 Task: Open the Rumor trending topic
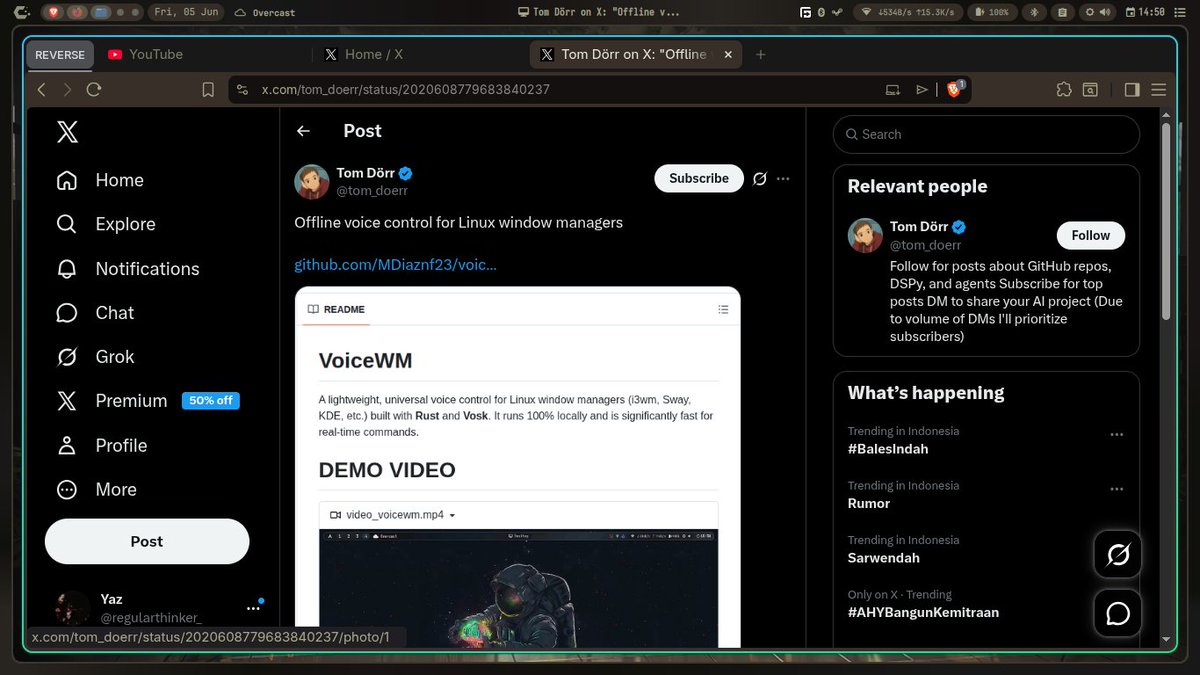click(x=869, y=503)
